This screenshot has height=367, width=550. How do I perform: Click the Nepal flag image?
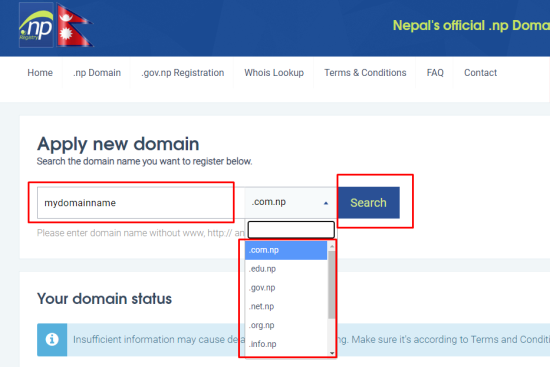point(75,25)
